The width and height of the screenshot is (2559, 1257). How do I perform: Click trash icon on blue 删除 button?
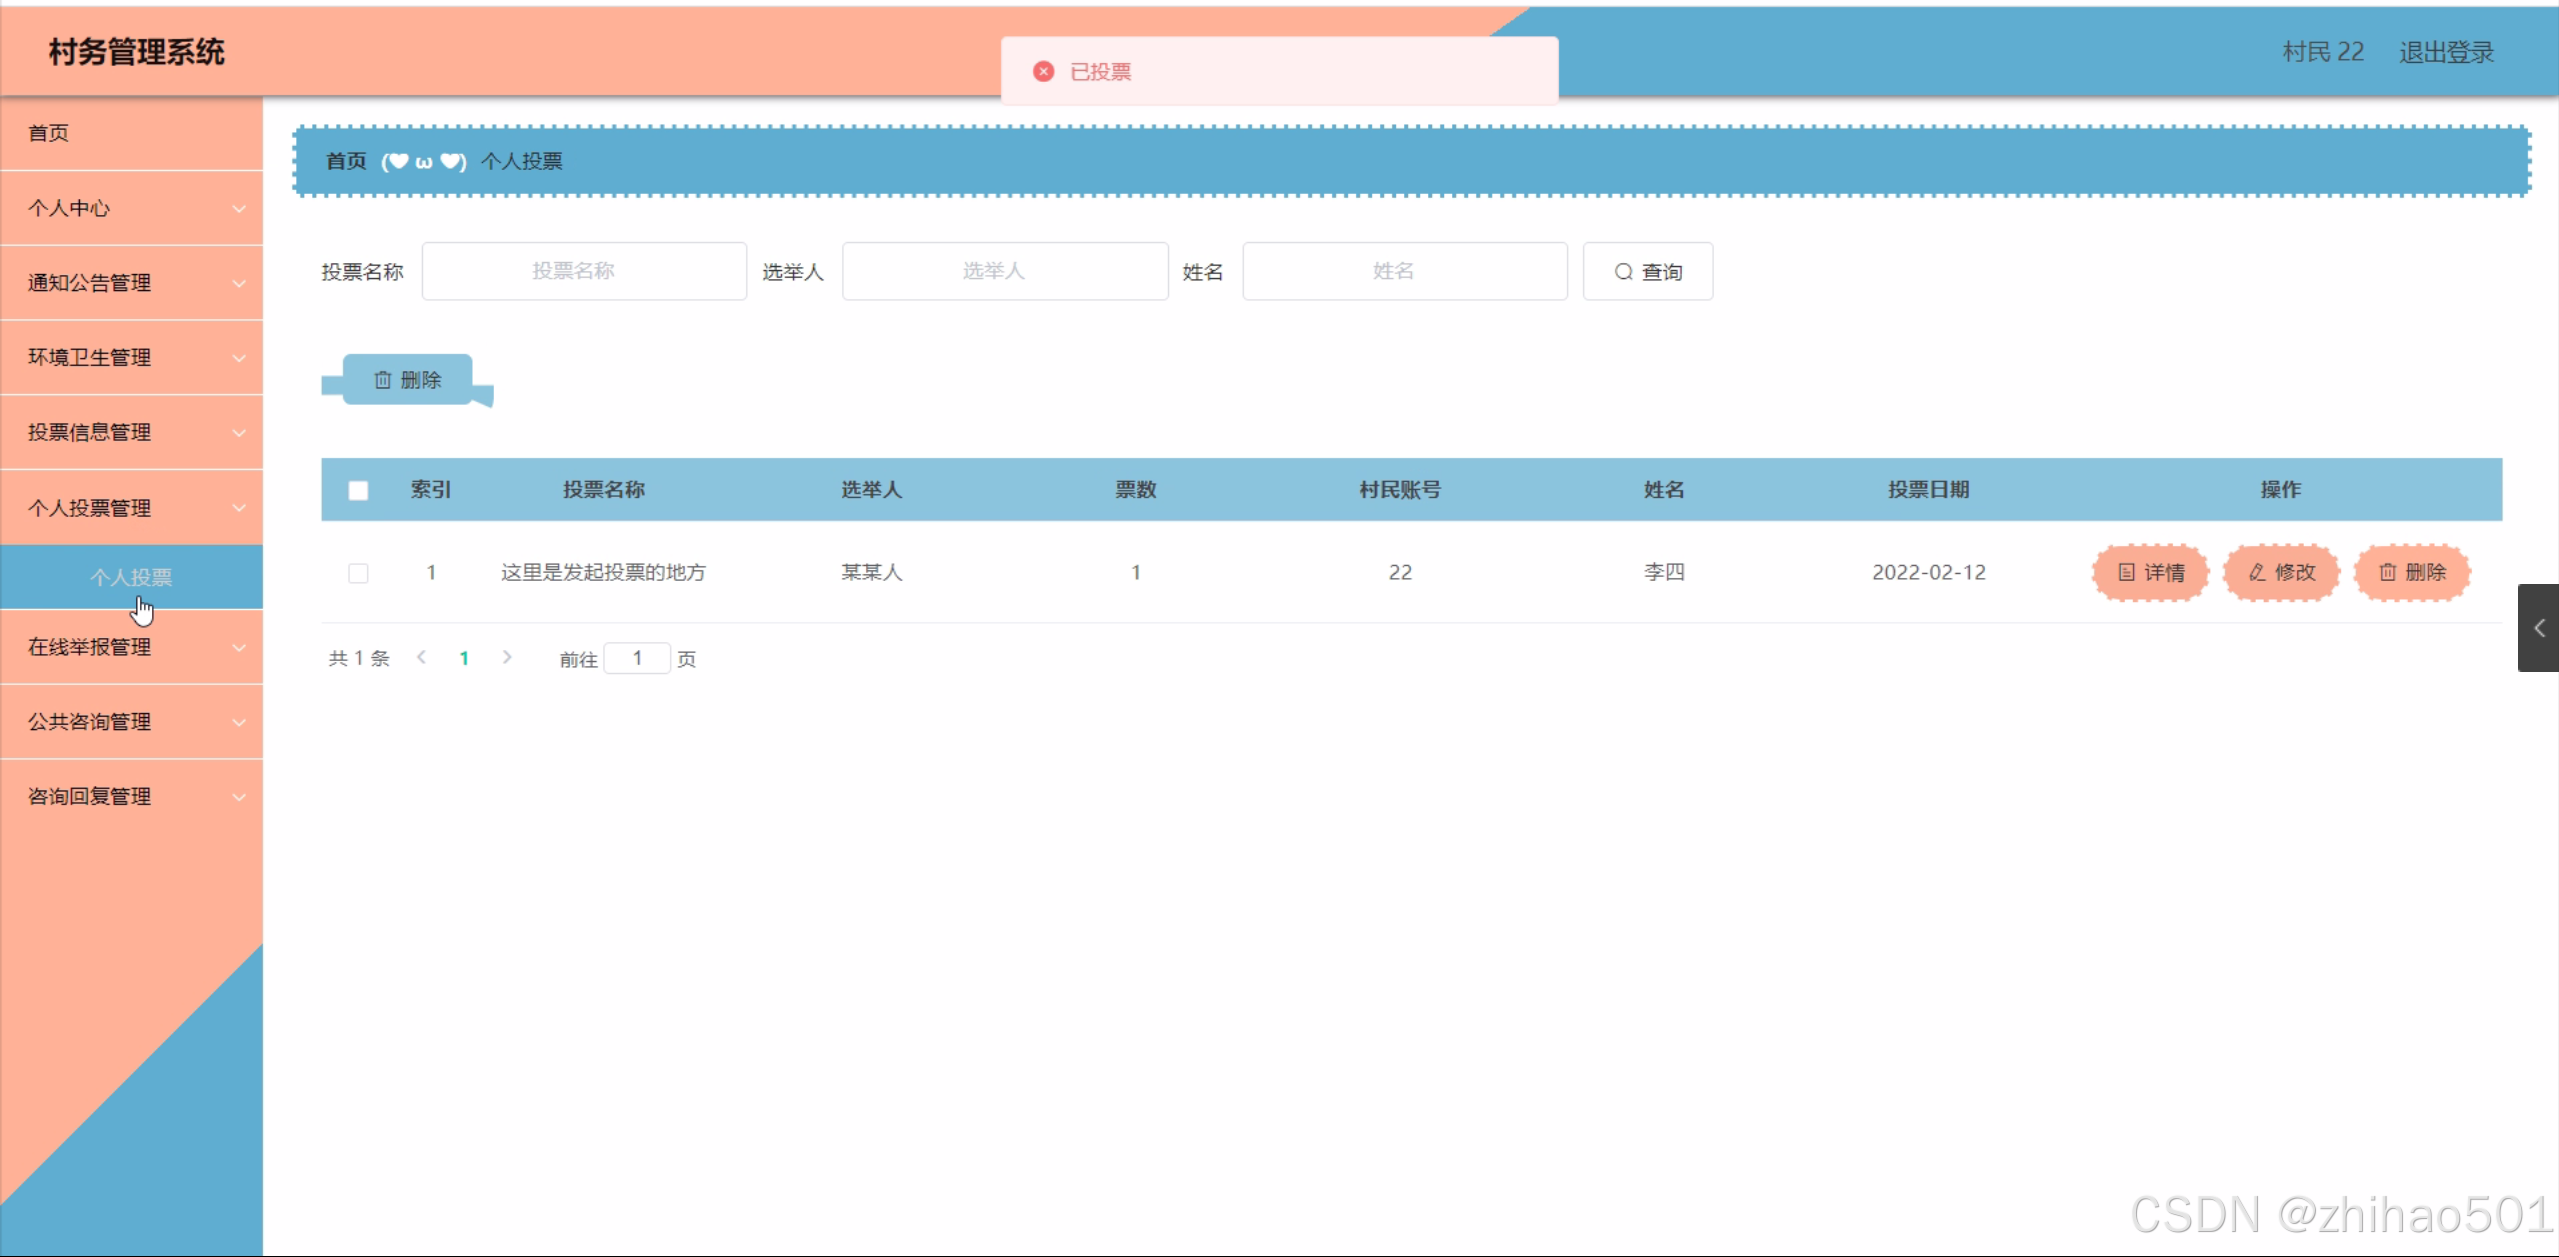[x=382, y=380]
